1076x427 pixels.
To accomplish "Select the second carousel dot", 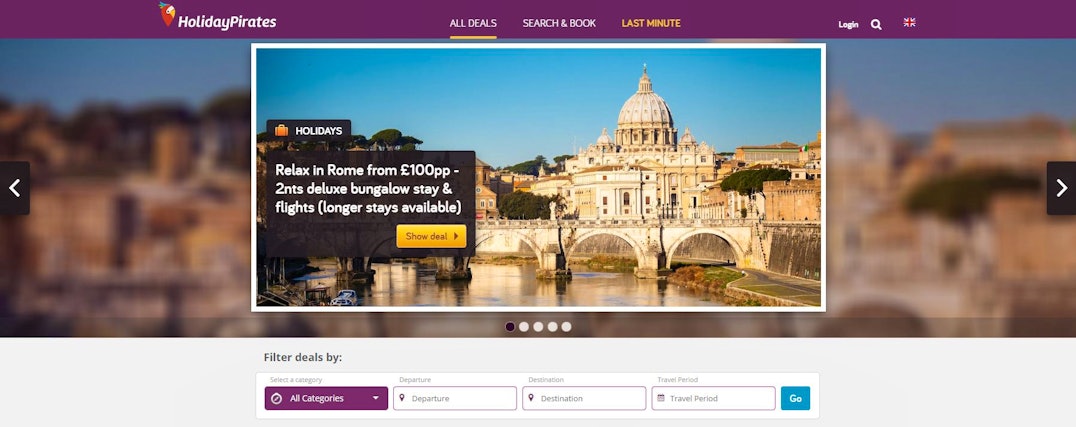I will click(x=524, y=327).
